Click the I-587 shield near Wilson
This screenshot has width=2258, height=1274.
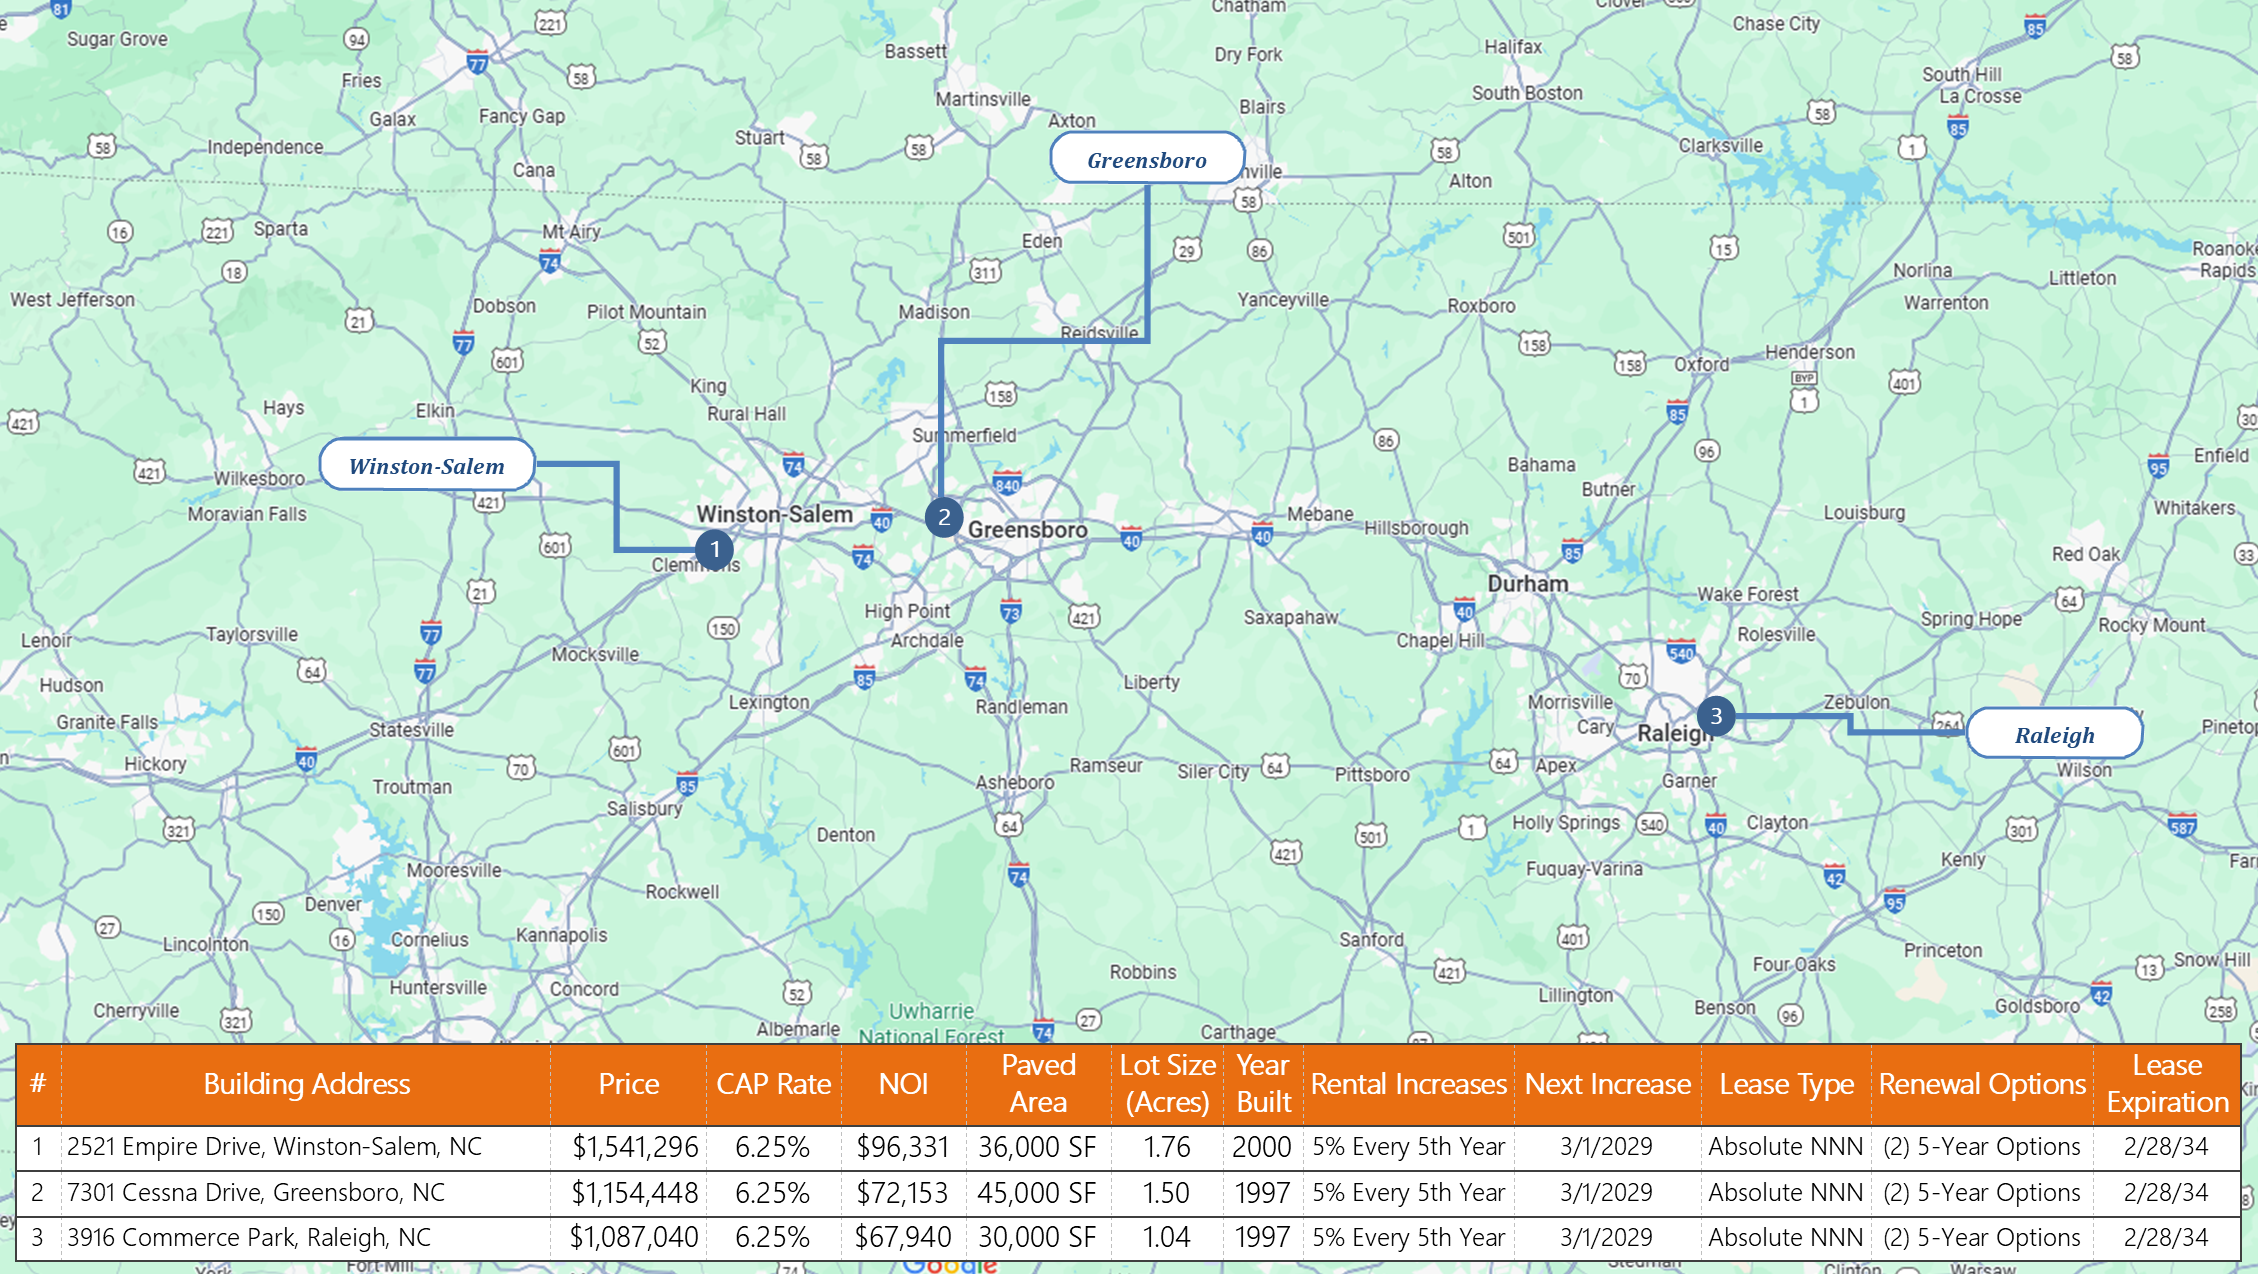(2182, 826)
